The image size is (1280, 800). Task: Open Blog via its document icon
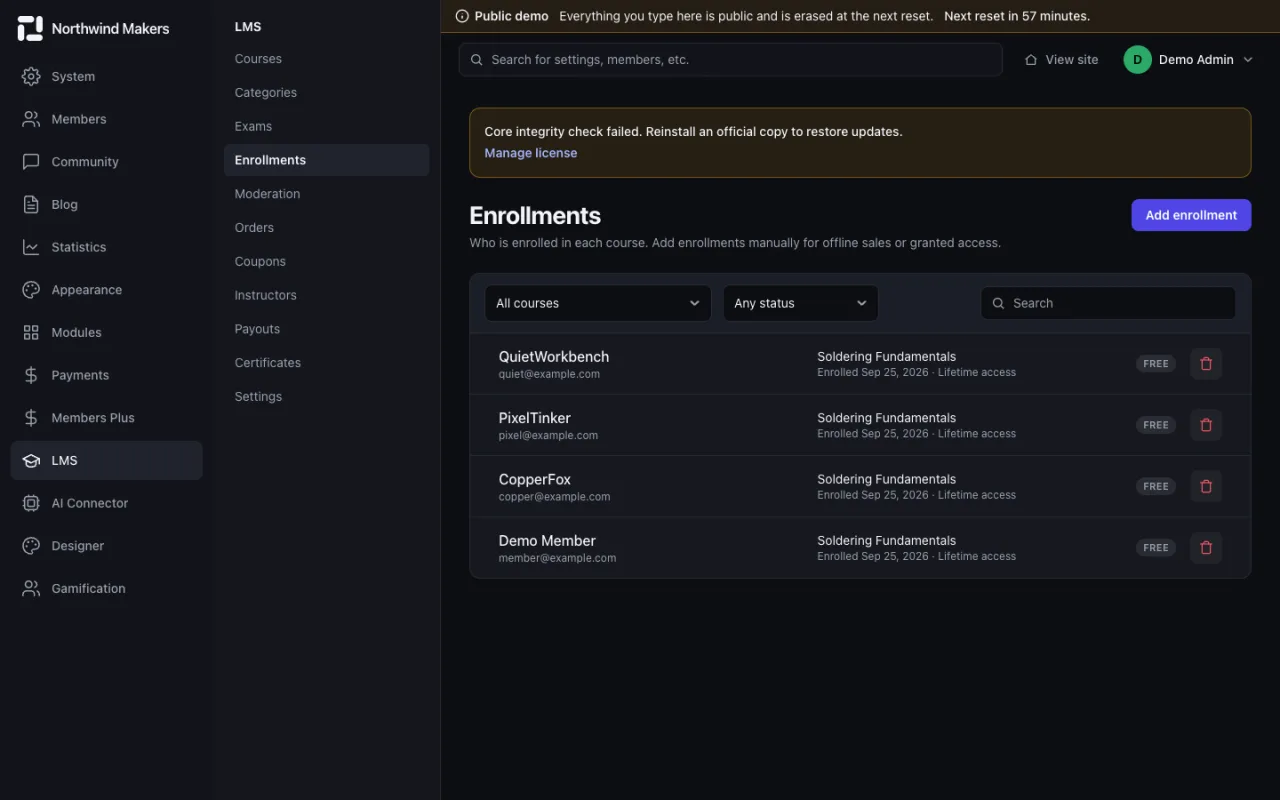(x=31, y=204)
